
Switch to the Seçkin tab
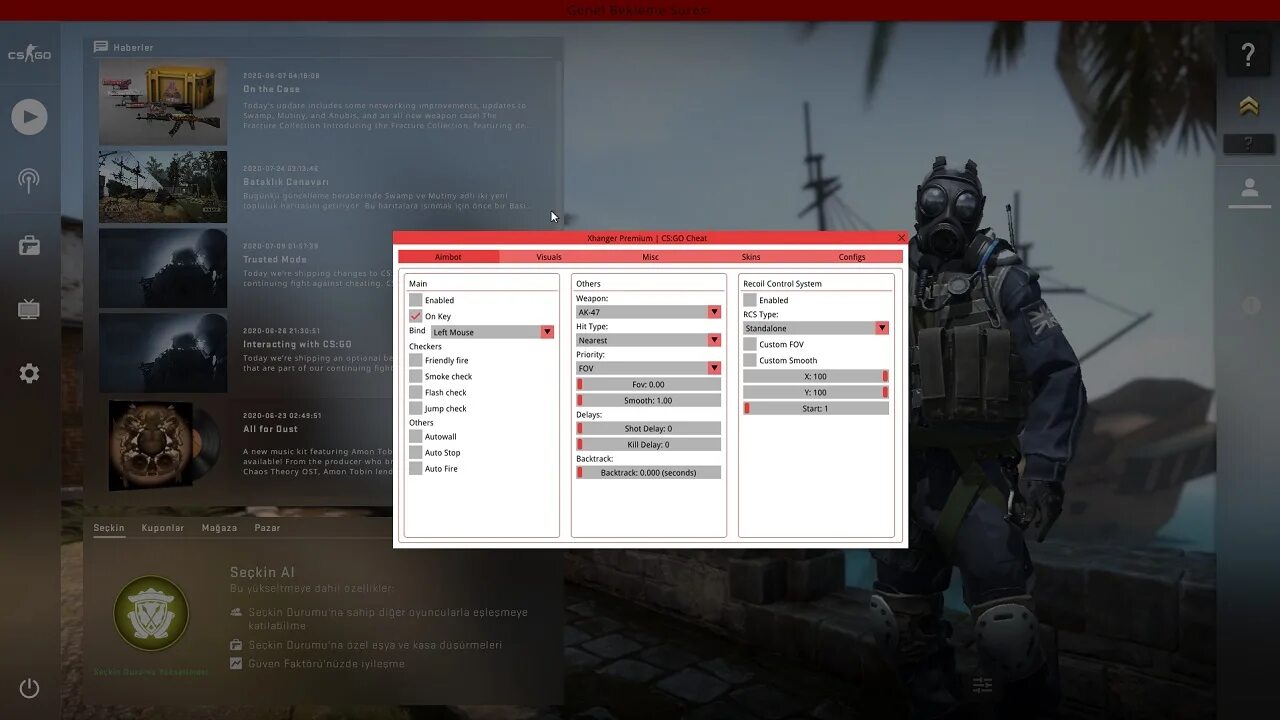coord(109,528)
